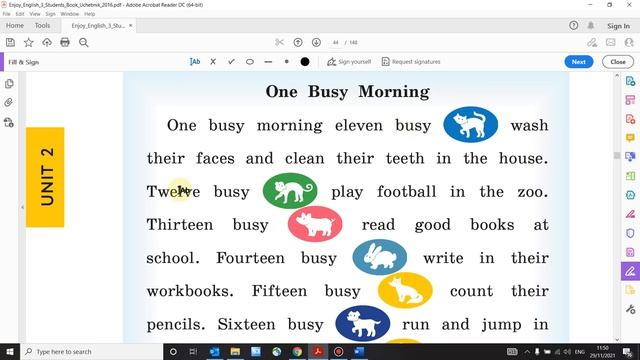Open the Windows Start menu
This screenshot has width=640, height=360.
click(x=10, y=351)
